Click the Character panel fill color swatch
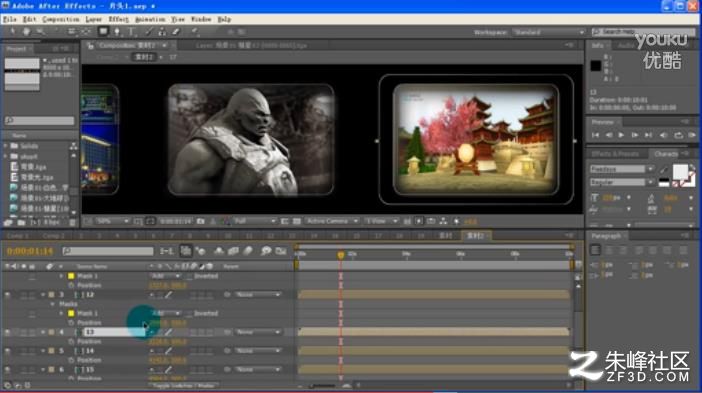This screenshot has height=393, width=702. point(681,171)
